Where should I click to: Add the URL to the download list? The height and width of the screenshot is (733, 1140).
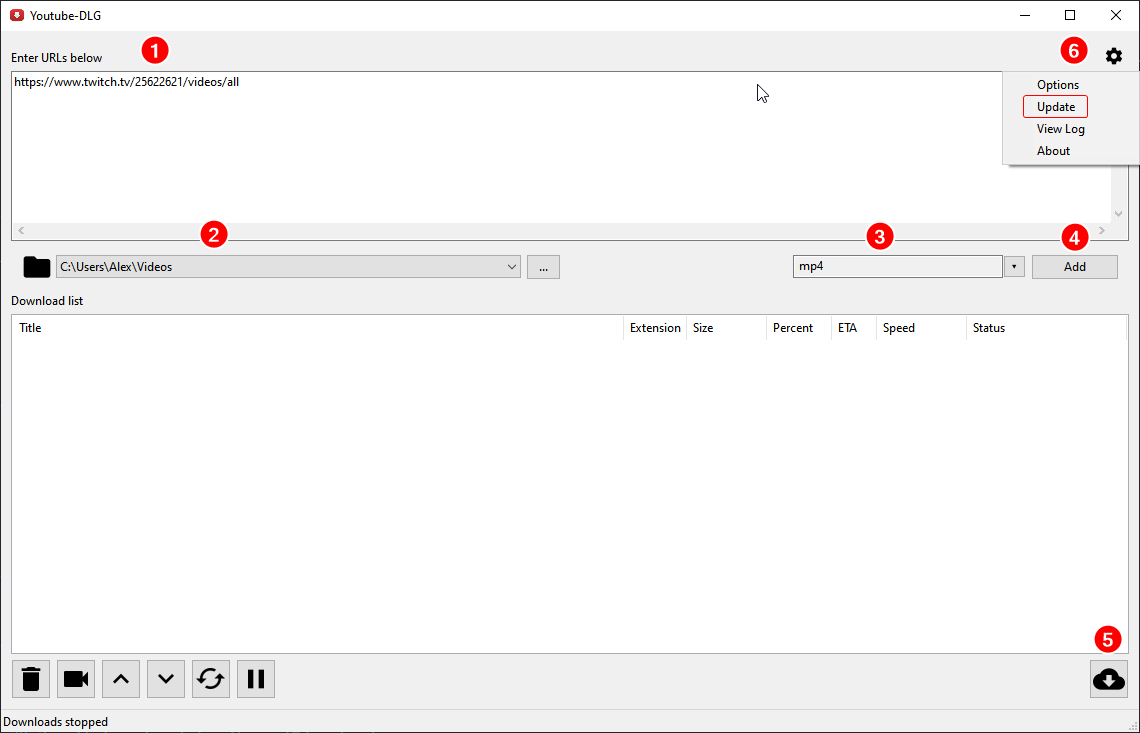1075,267
